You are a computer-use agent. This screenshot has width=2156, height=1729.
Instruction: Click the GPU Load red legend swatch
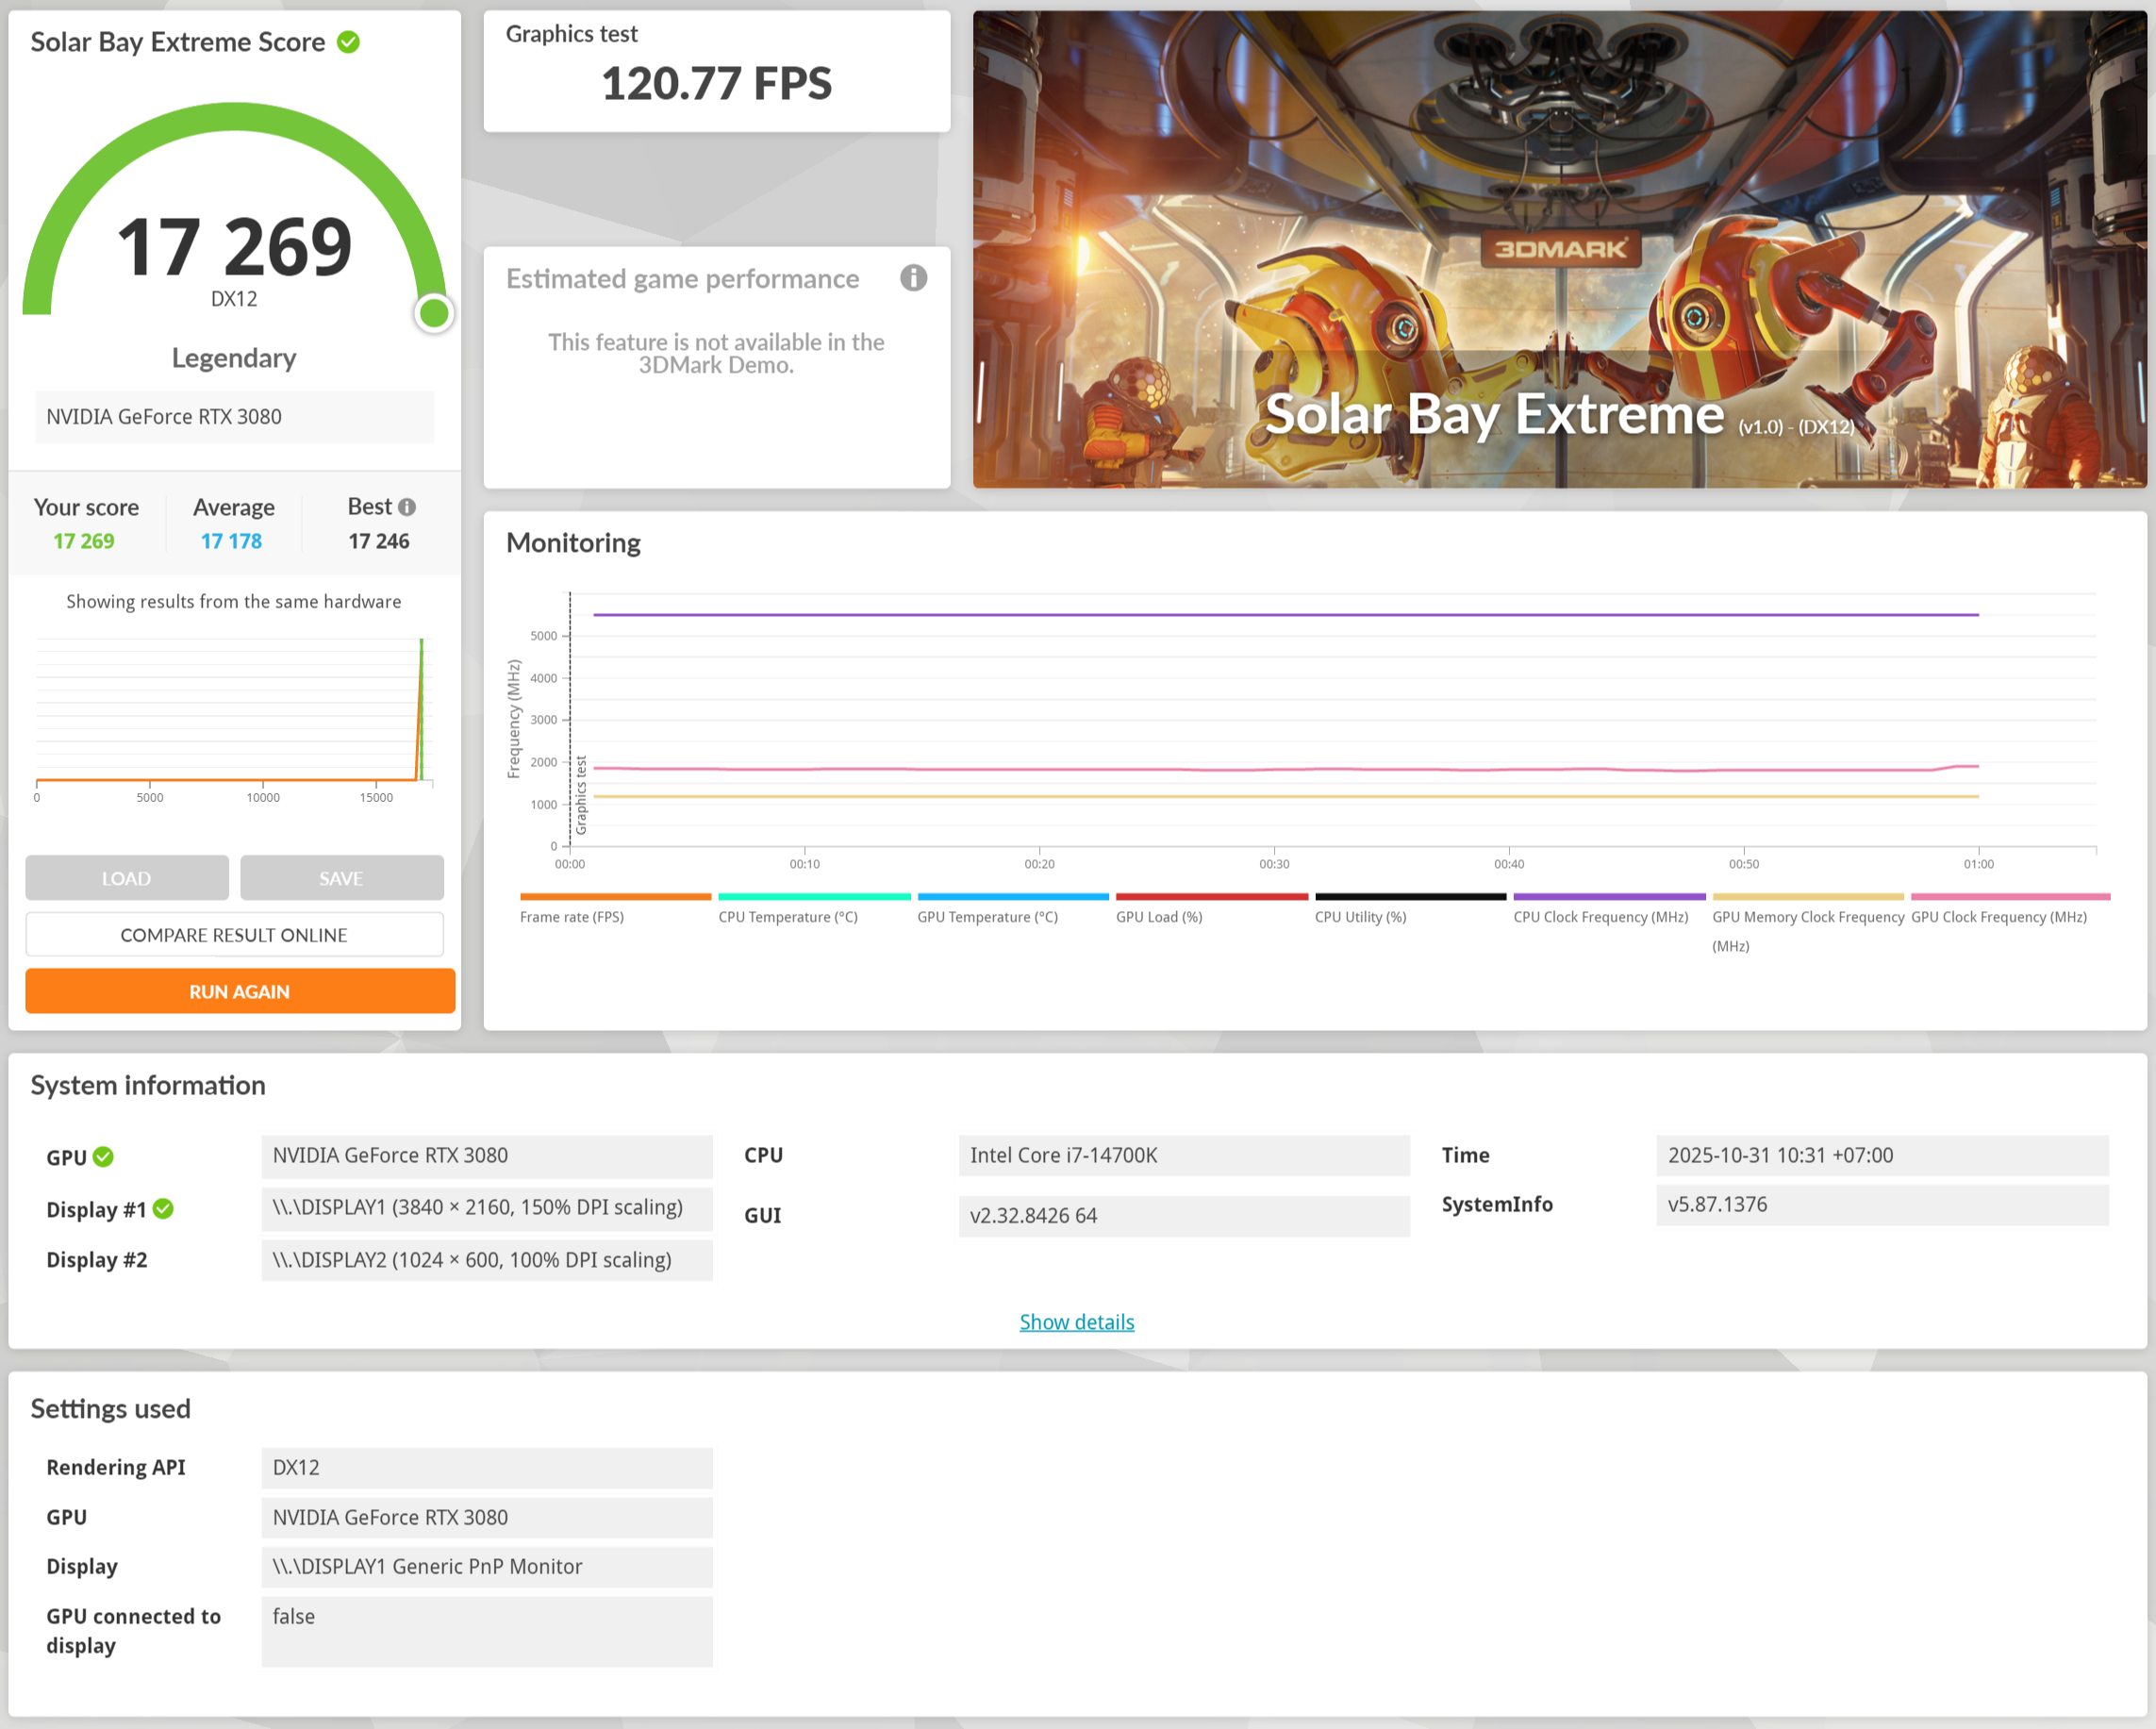coord(1211,897)
